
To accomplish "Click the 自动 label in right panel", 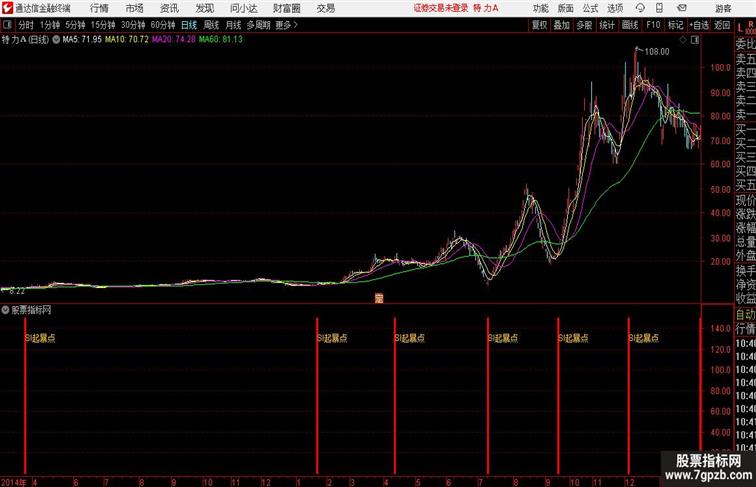I will [745, 315].
